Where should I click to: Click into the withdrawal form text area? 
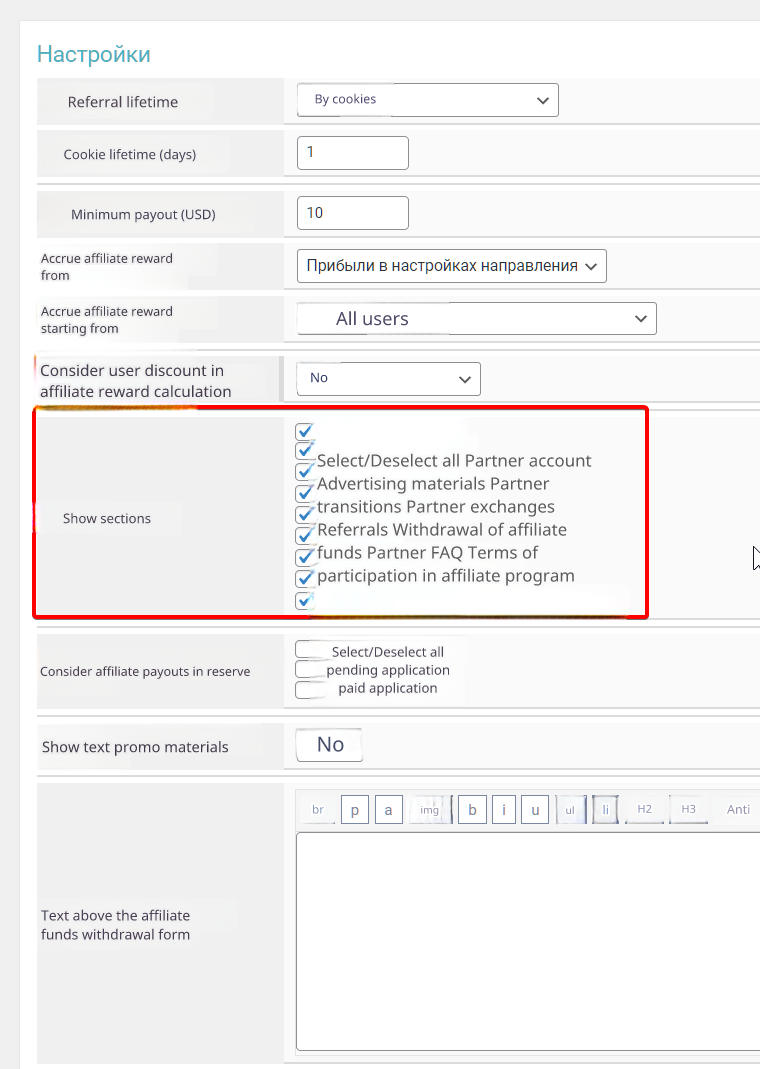(528, 940)
